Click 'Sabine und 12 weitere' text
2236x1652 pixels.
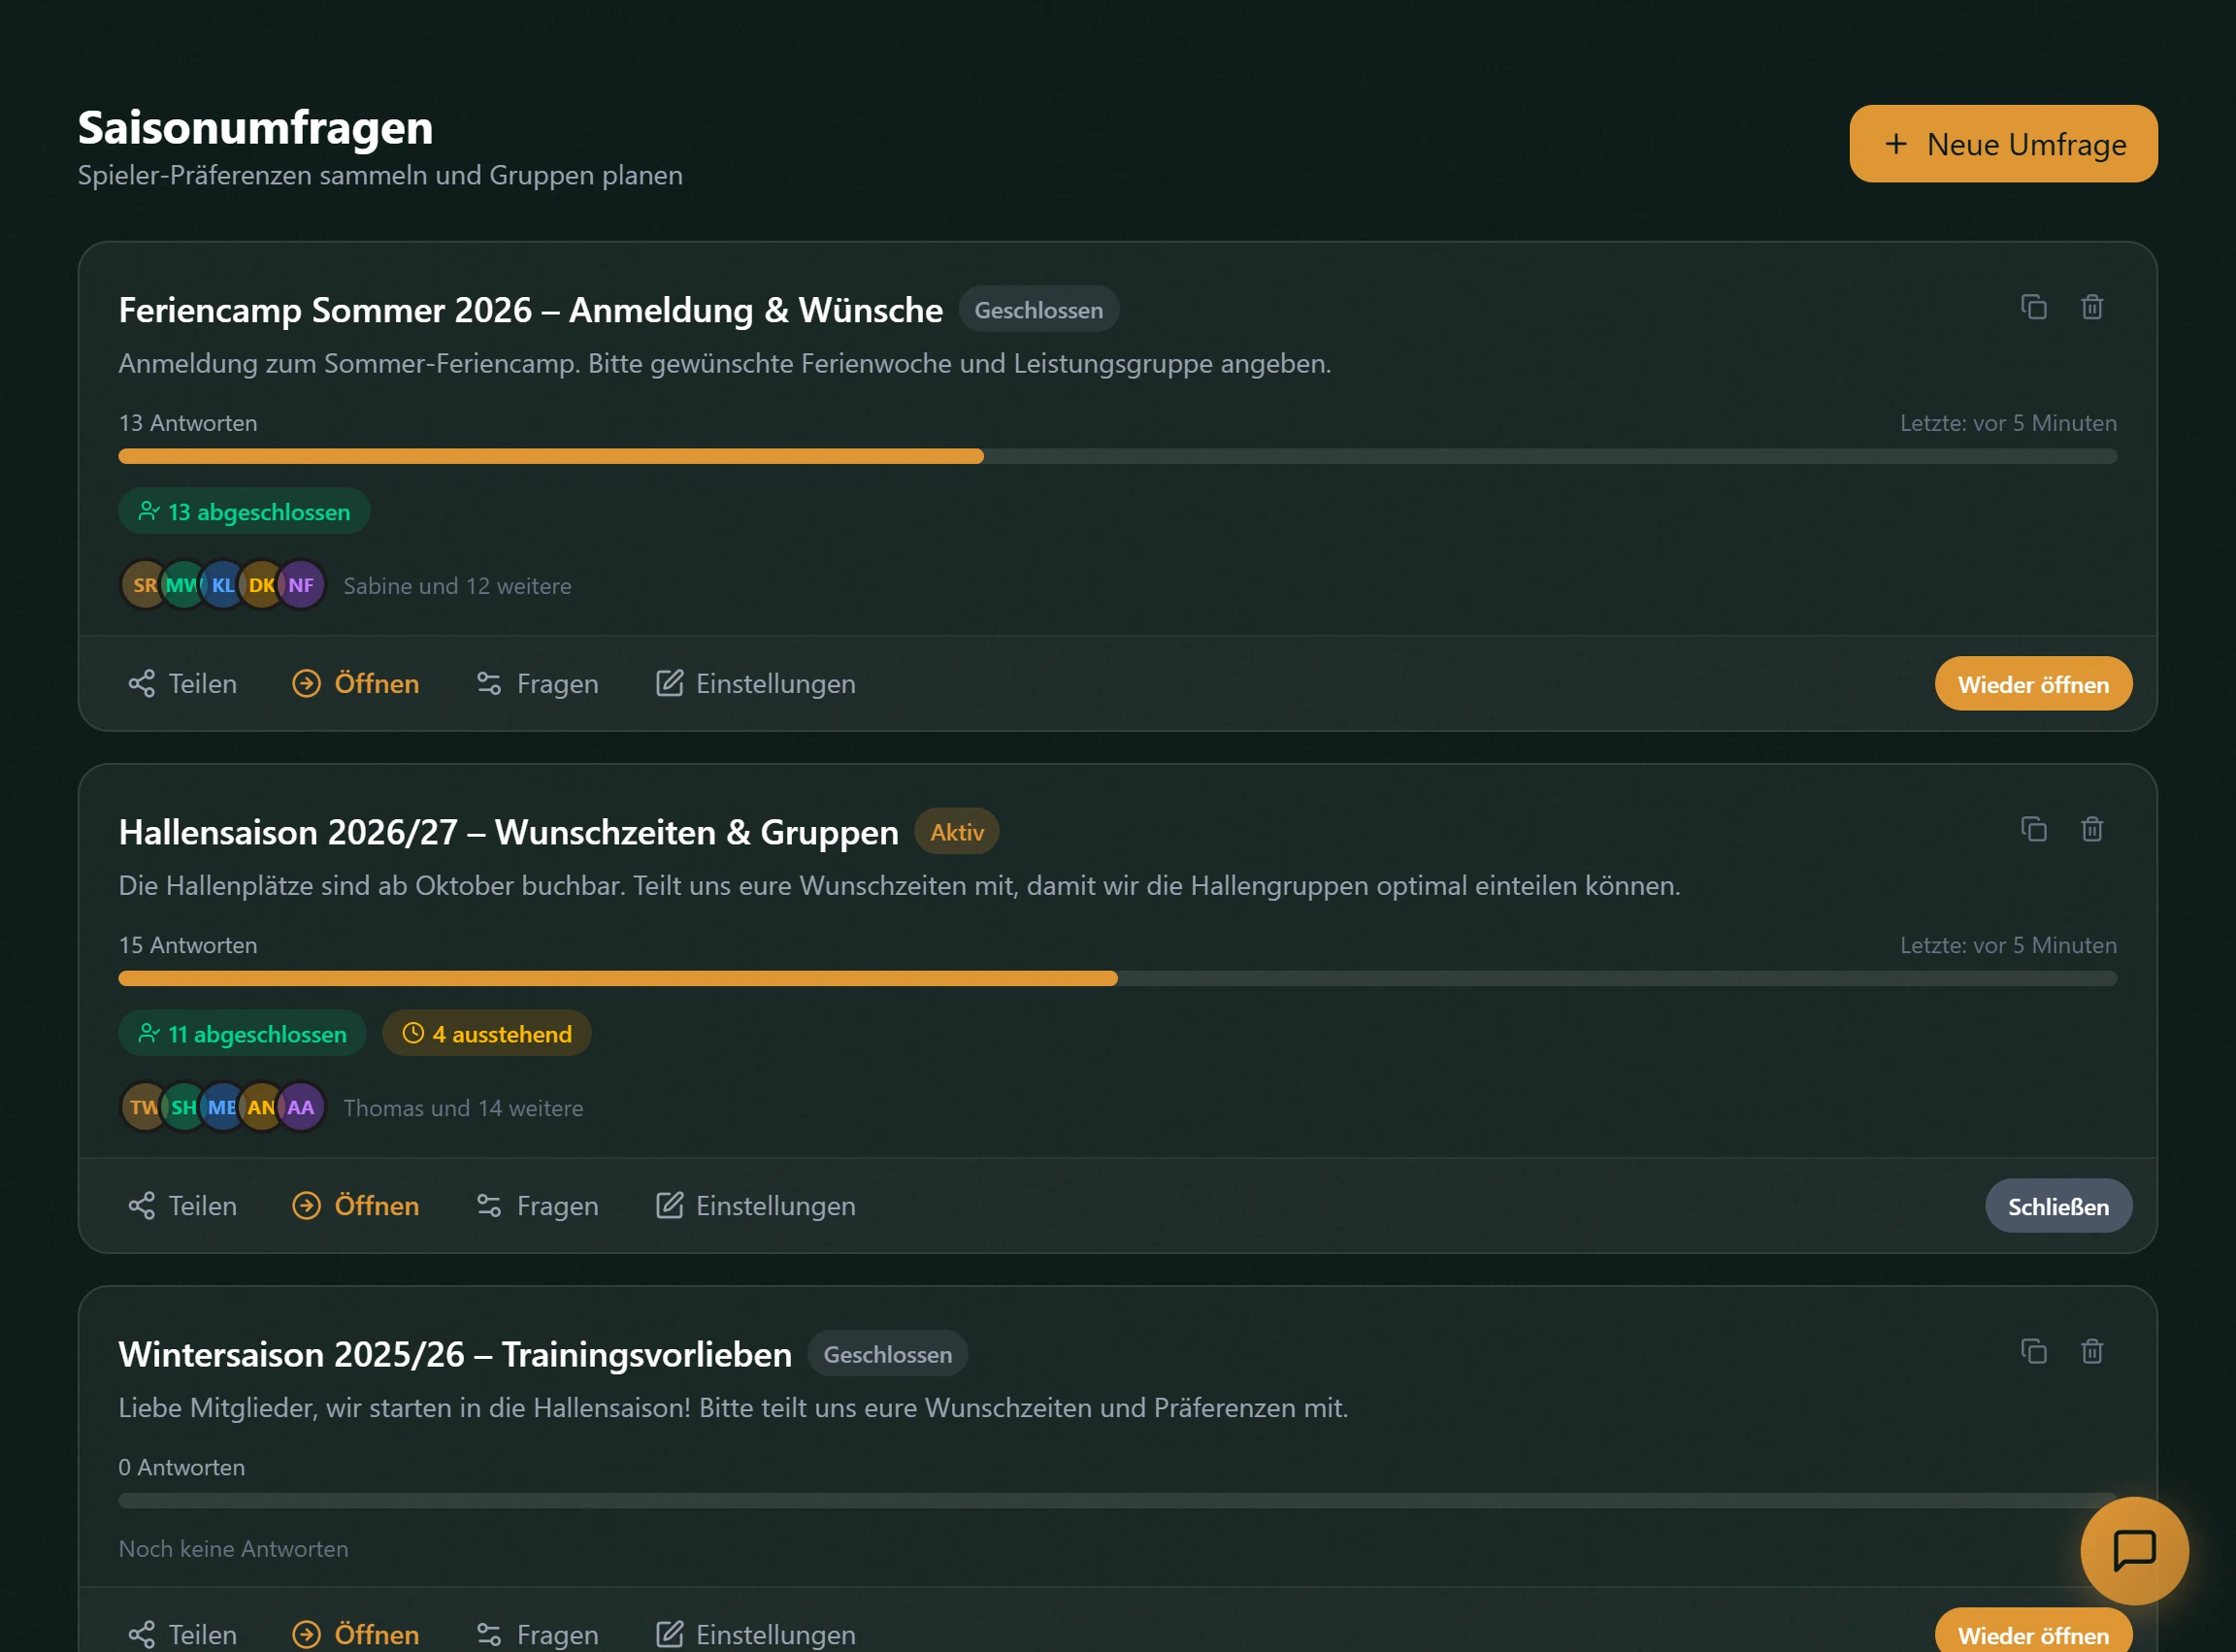(x=457, y=586)
